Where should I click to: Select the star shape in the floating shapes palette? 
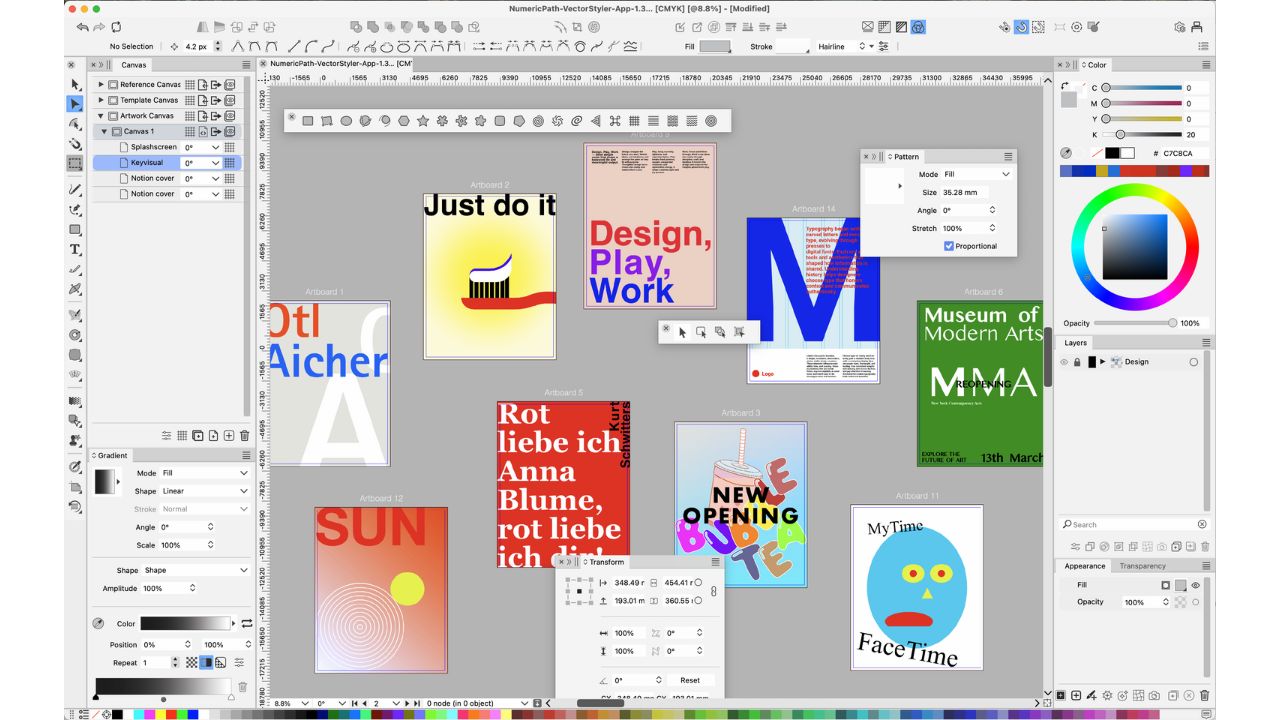424,120
